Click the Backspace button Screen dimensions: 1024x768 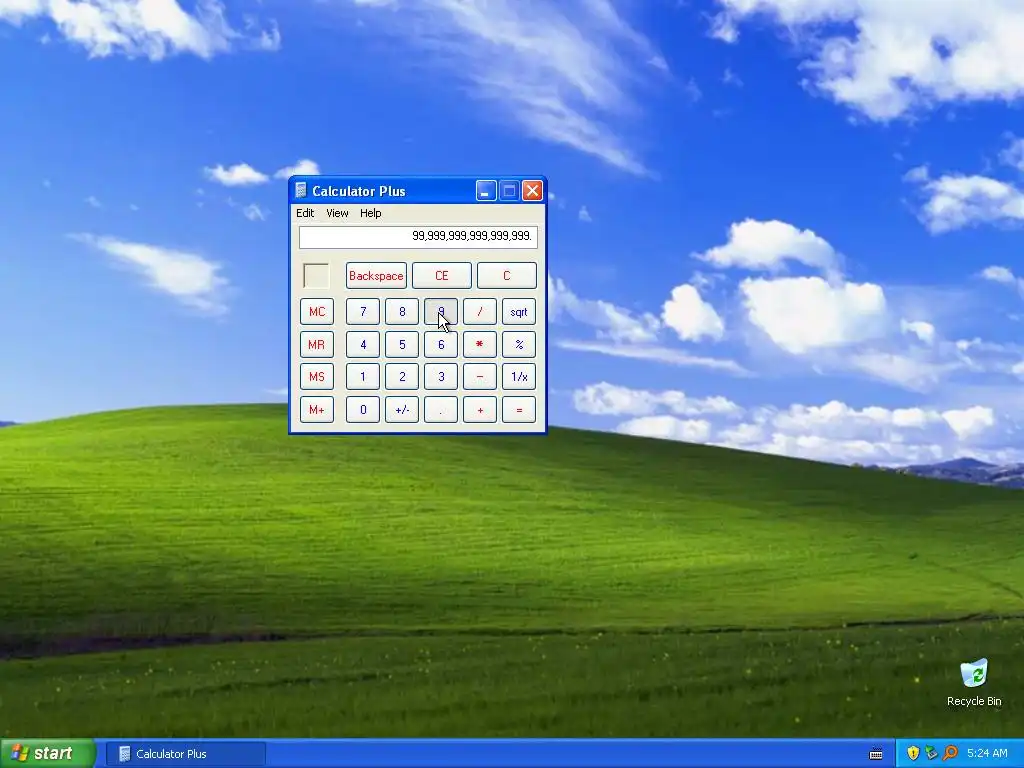(376, 276)
